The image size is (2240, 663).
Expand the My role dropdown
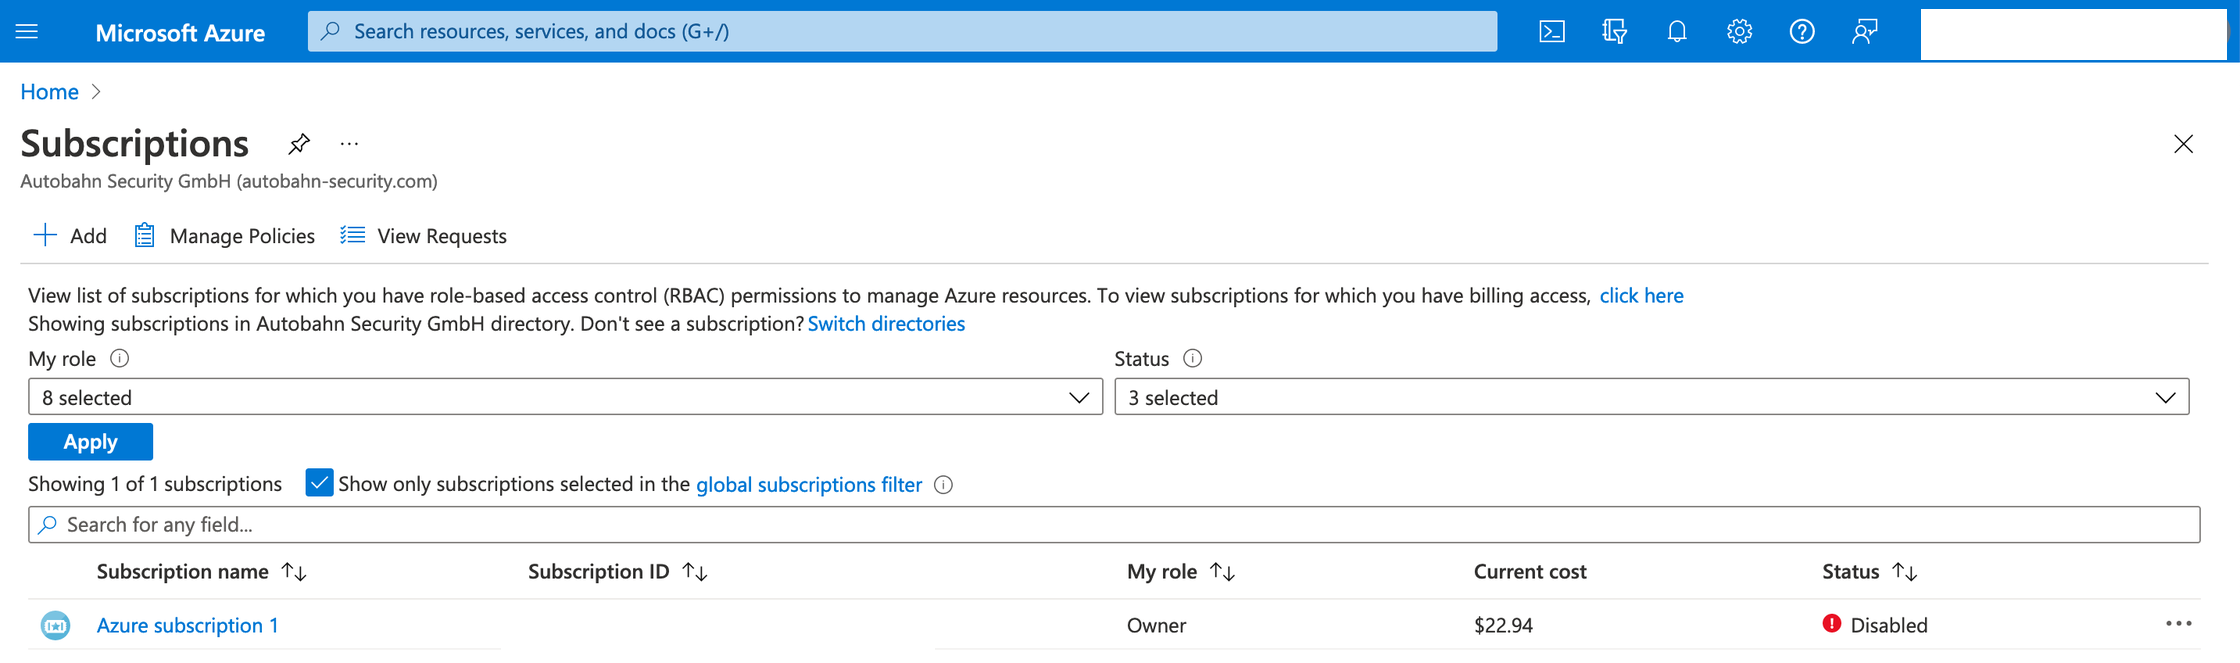click(565, 397)
